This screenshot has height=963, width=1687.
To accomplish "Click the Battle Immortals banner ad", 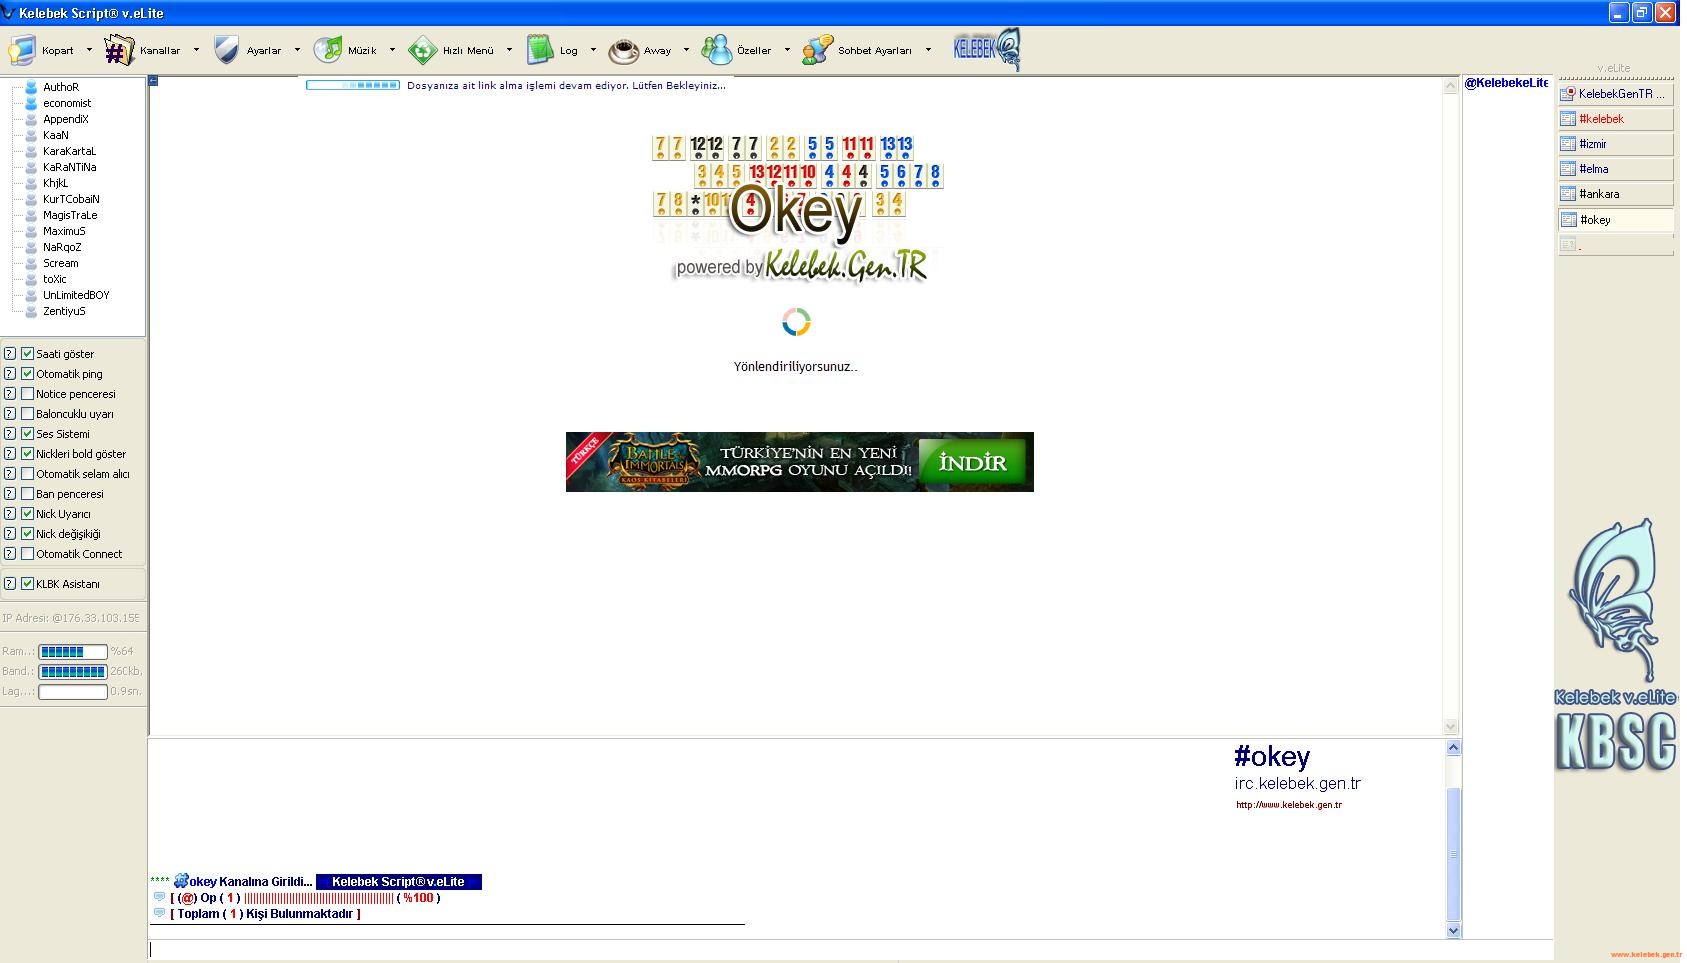I will pos(799,462).
